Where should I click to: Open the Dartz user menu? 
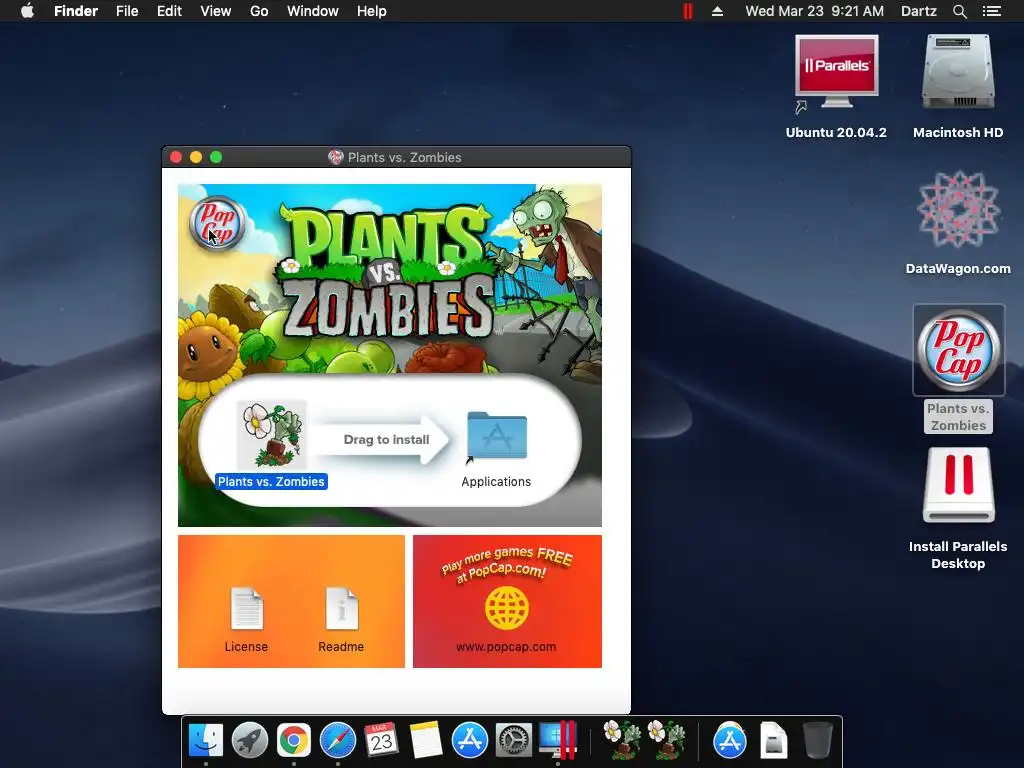click(x=918, y=11)
